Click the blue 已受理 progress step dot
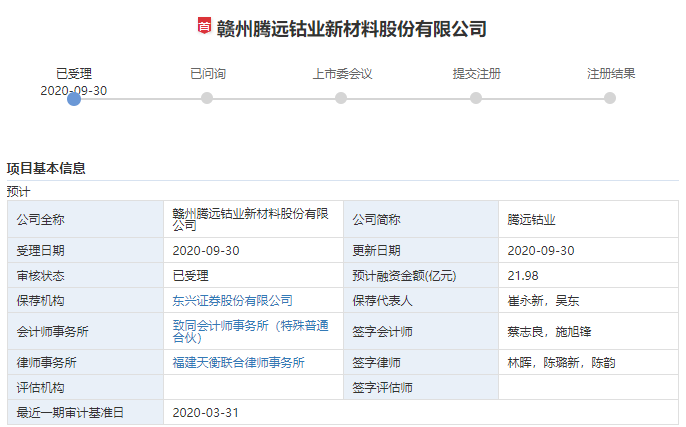Viewport: 686px width, 427px height. pos(74,98)
